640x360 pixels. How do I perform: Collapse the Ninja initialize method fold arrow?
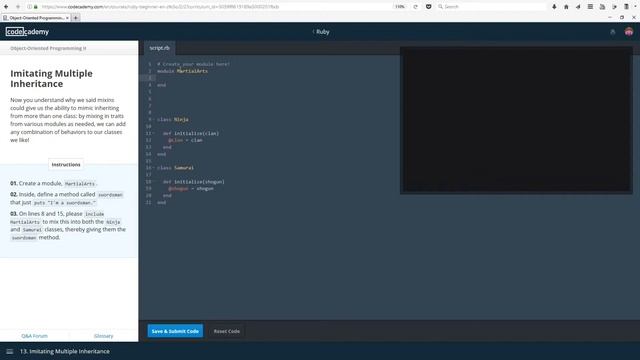pos(154,133)
